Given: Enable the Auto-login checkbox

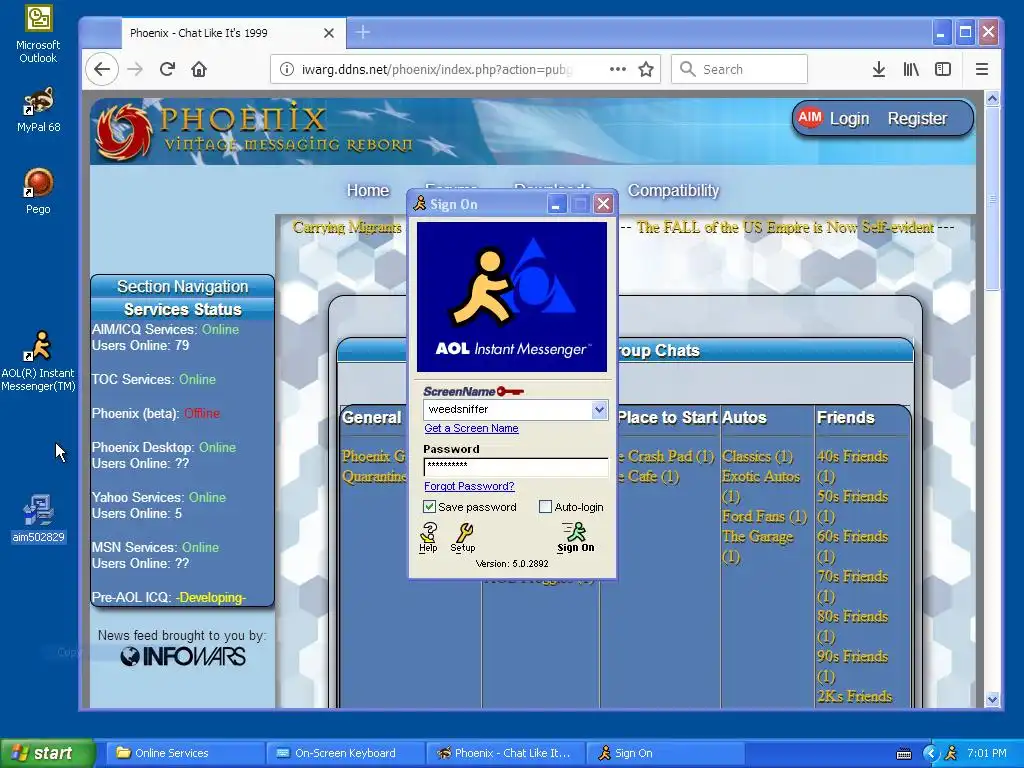Looking at the screenshot, I should coord(545,507).
